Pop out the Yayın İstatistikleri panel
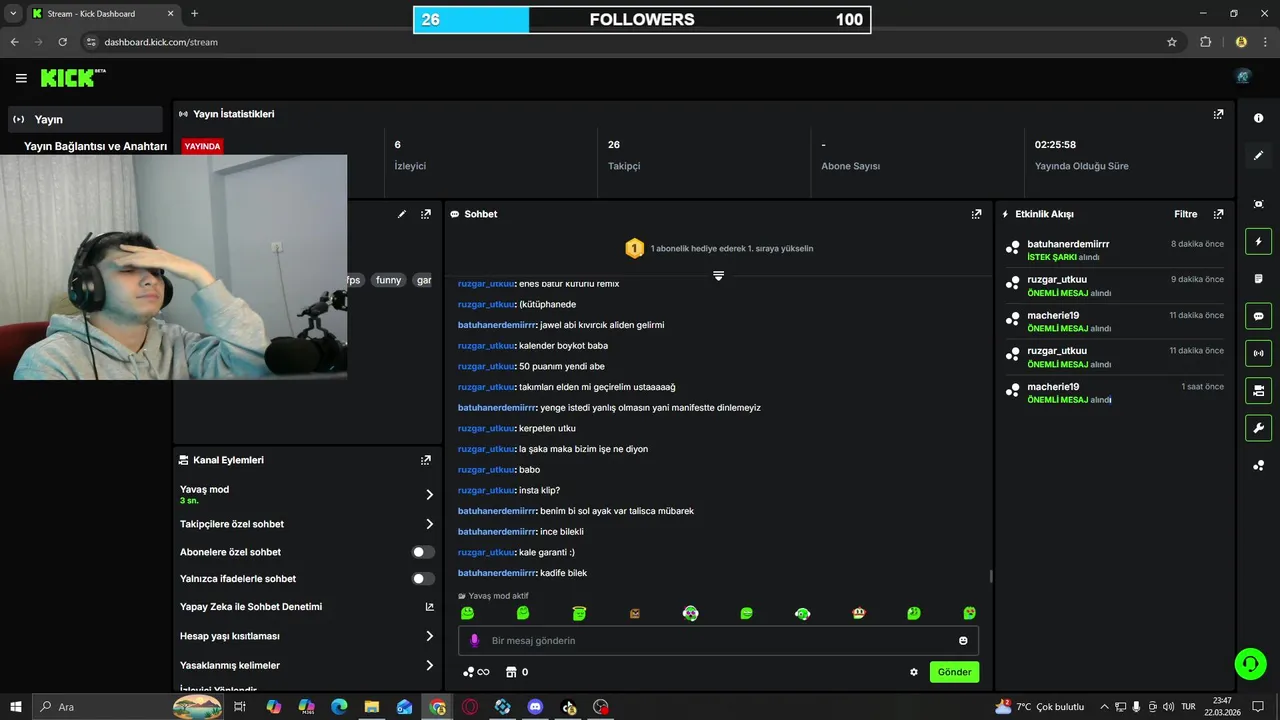 1218,114
